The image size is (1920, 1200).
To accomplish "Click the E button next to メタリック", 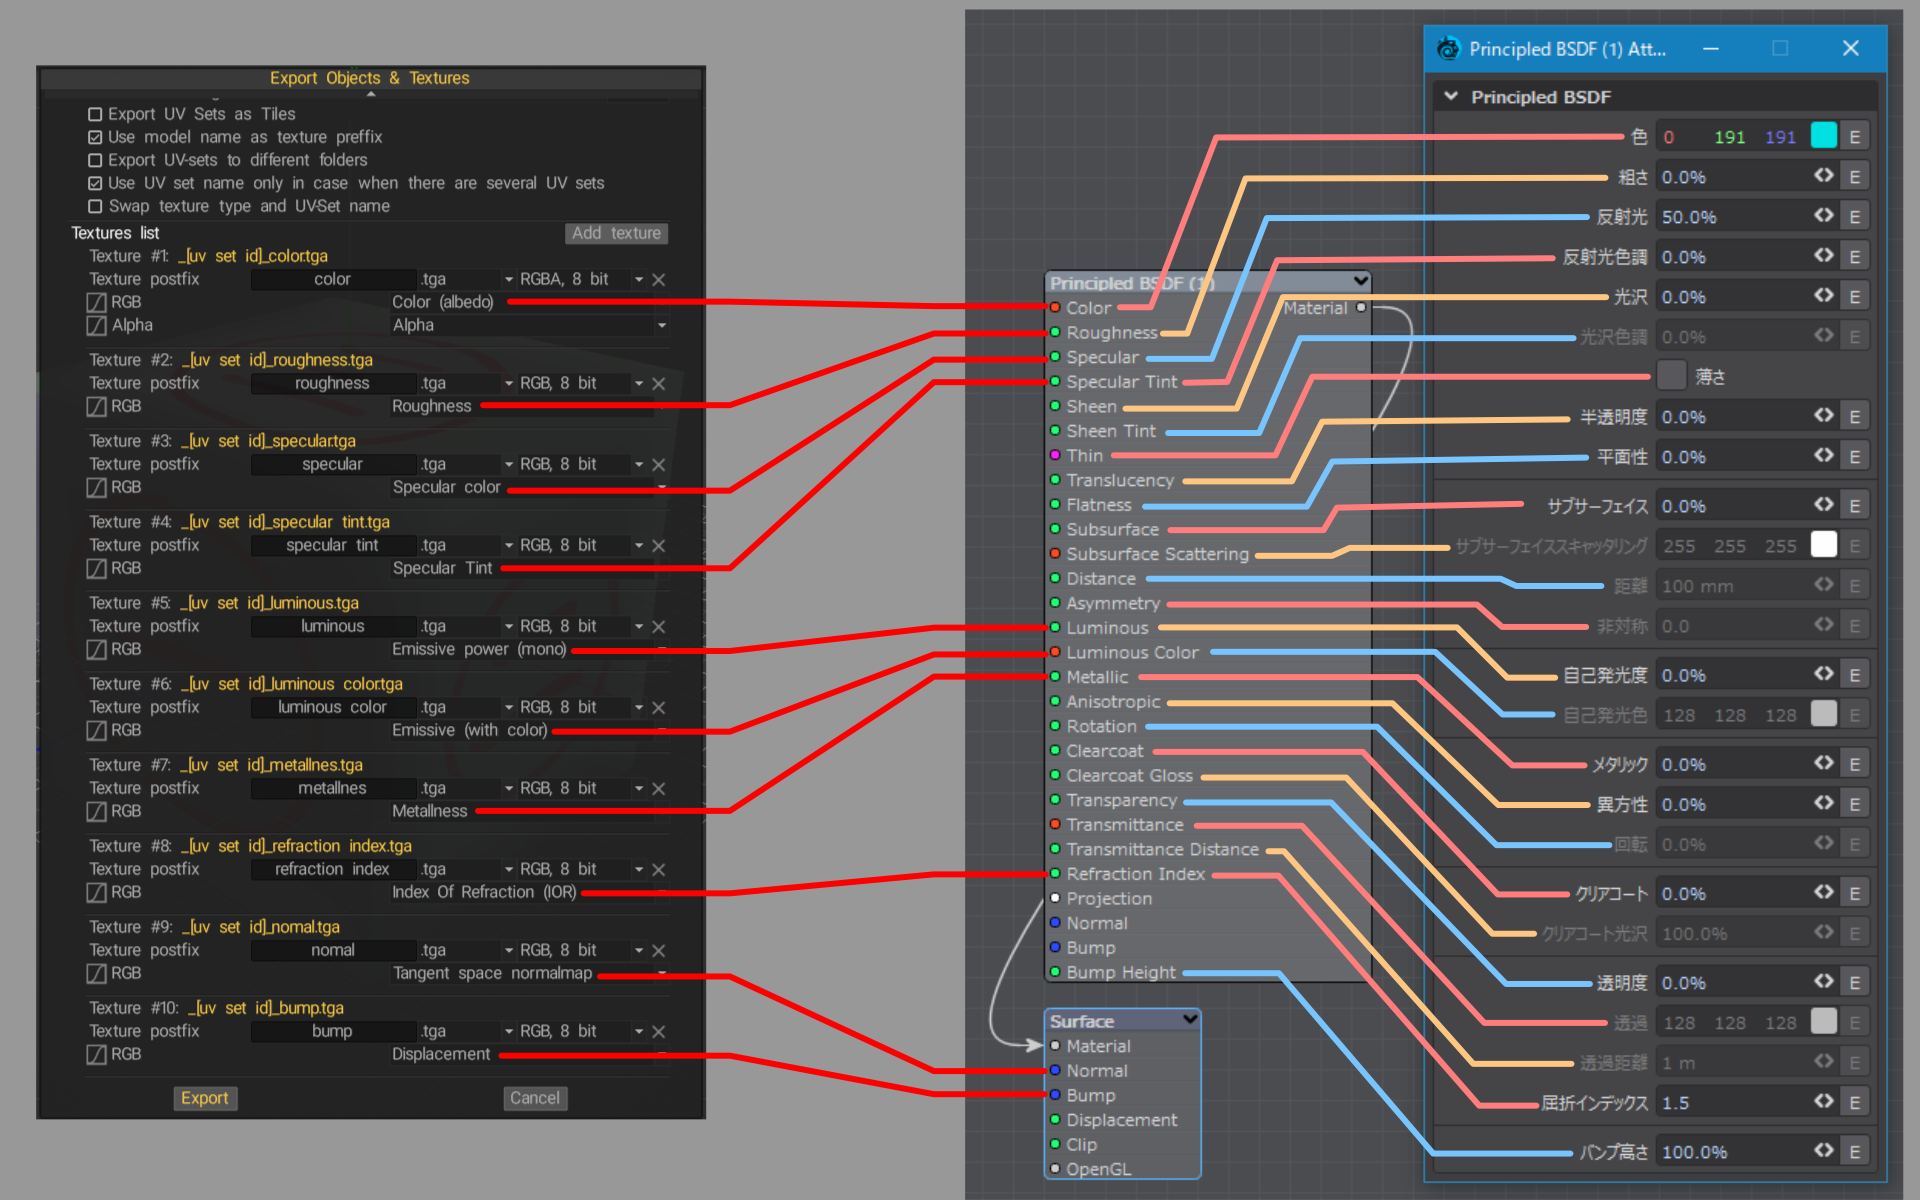I will (1854, 765).
